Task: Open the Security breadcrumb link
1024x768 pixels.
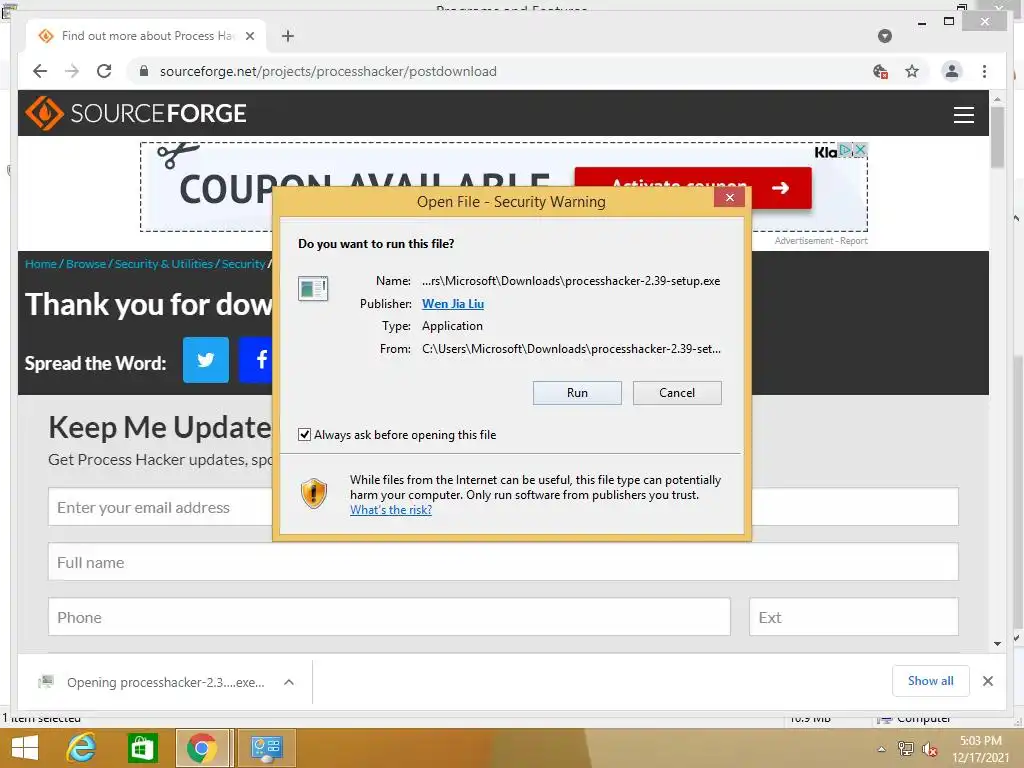Action: point(243,264)
